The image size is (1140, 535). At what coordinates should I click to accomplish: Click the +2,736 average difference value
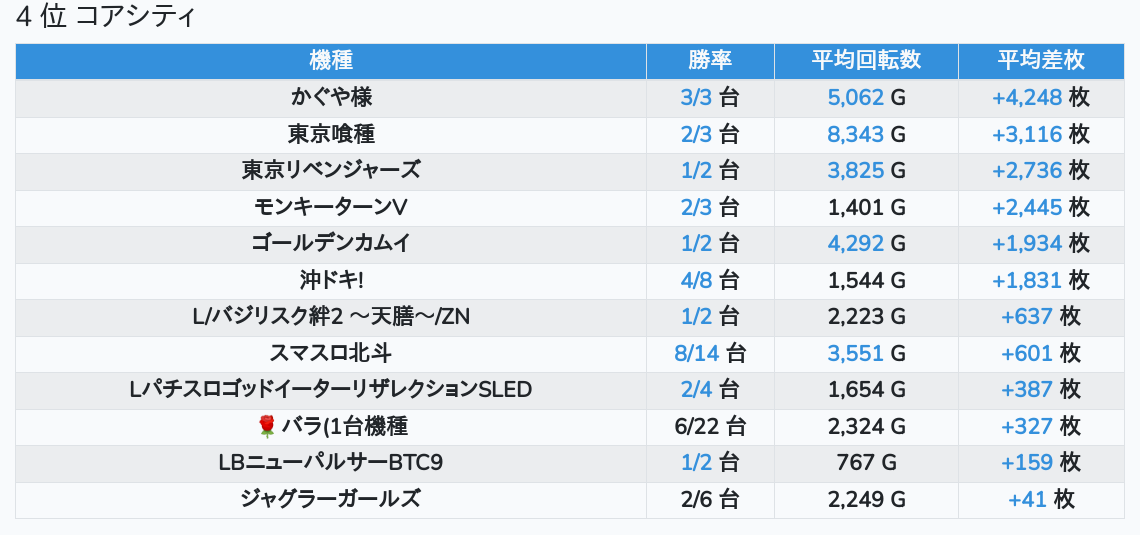pyautogui.click(x=1026, y=171)
